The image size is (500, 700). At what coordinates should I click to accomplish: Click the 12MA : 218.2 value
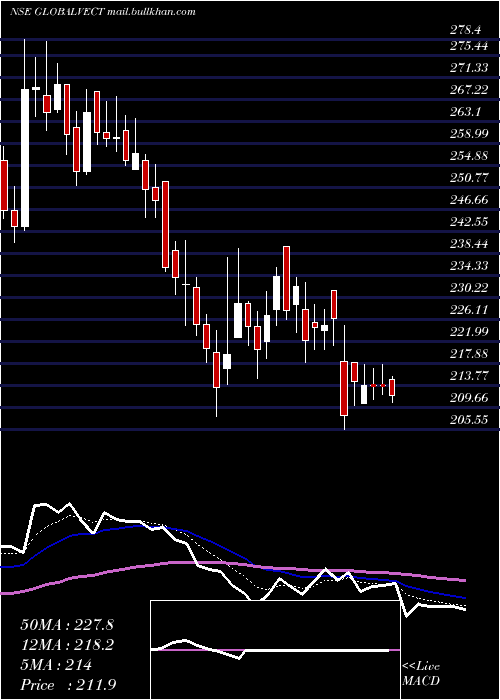[67, 645]
